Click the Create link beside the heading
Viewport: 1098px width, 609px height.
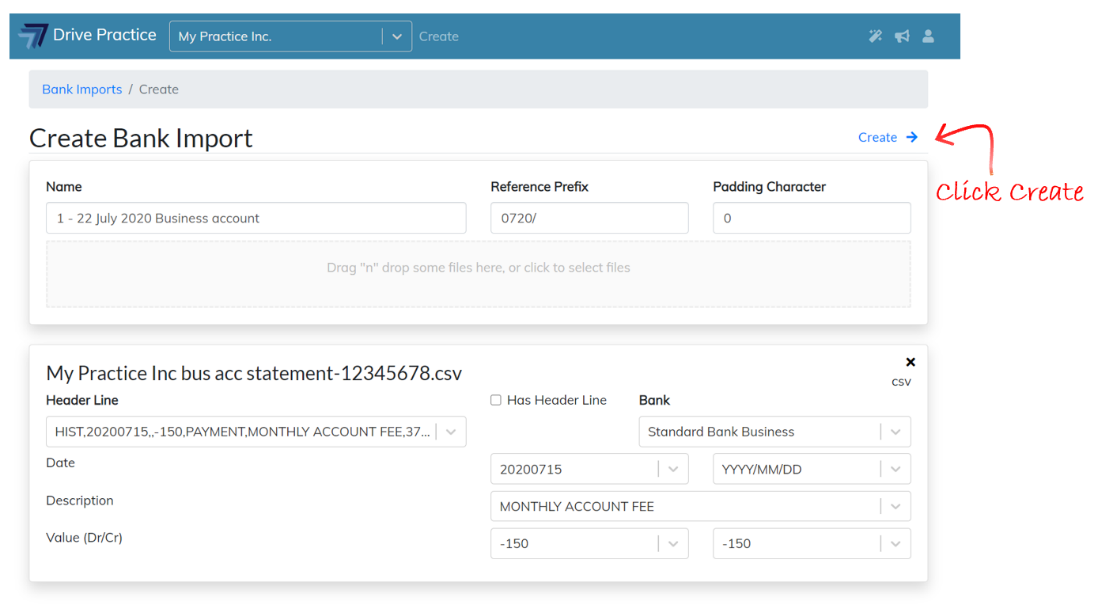pyautogui.click(x=877, y=137)
